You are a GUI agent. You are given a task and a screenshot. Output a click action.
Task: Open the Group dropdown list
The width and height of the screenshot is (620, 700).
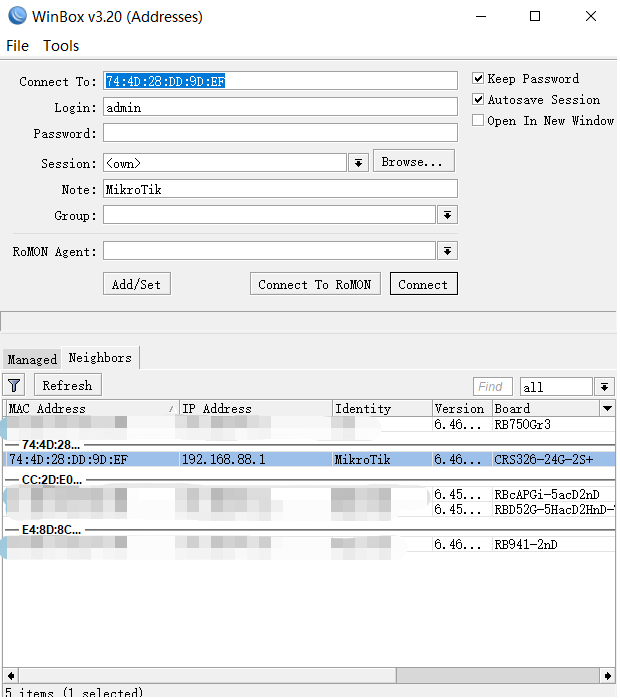coord(447,215)
